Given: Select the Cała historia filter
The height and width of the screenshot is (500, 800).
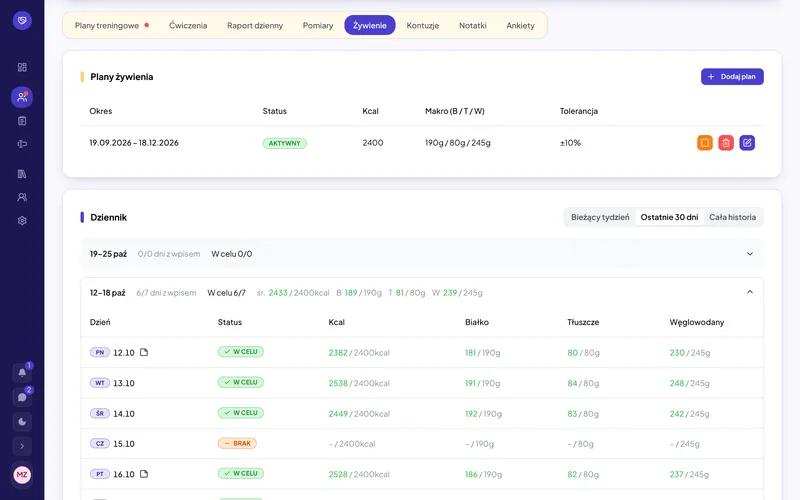Looking at the screenshot, I should pyautogui.click(x=732, y=217).
